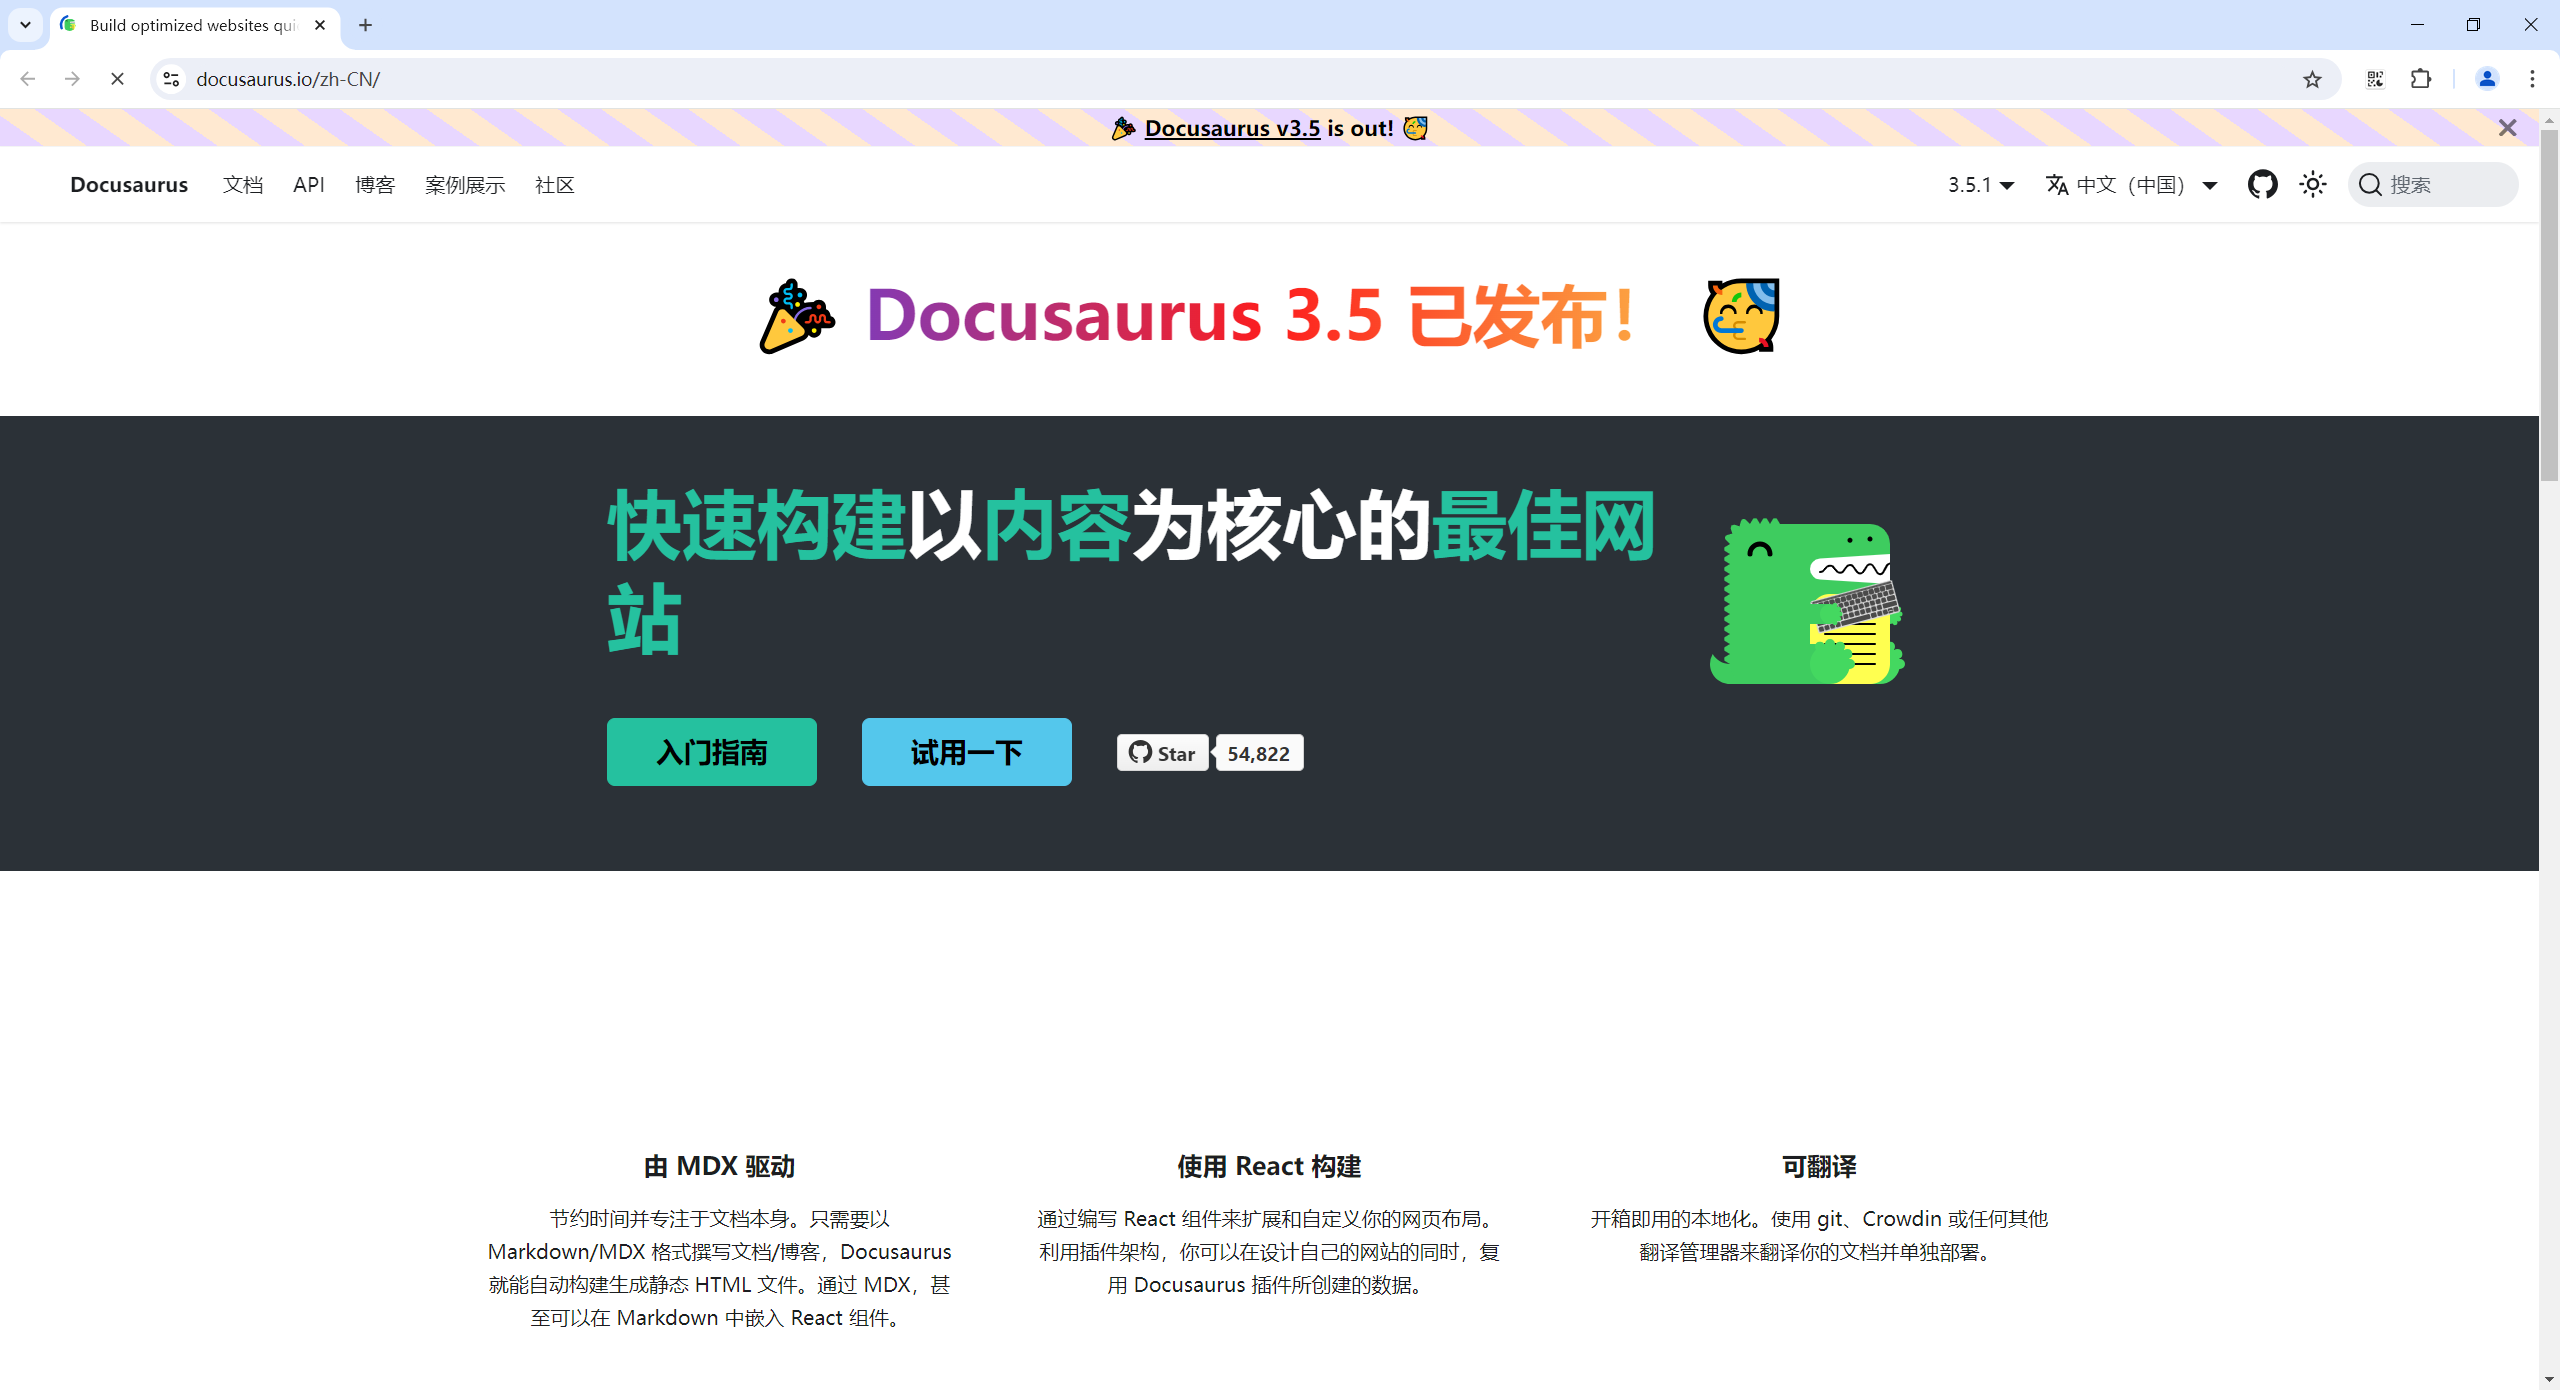2560x1390 pixels.
Task: Click the Docusaurus 3.5 已发布 headline
Action: (x=1251, y=316)
